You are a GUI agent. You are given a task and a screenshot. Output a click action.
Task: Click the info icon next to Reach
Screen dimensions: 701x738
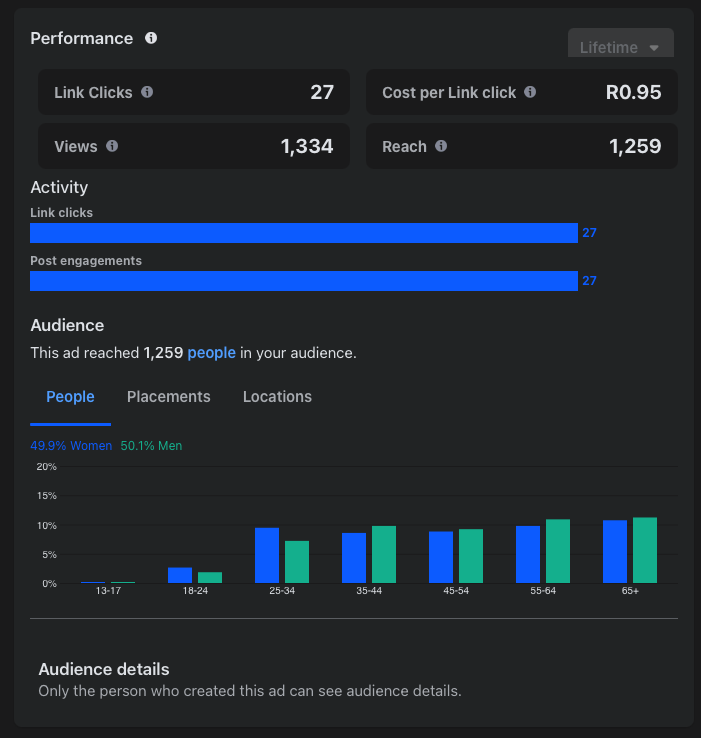[441, 146]
